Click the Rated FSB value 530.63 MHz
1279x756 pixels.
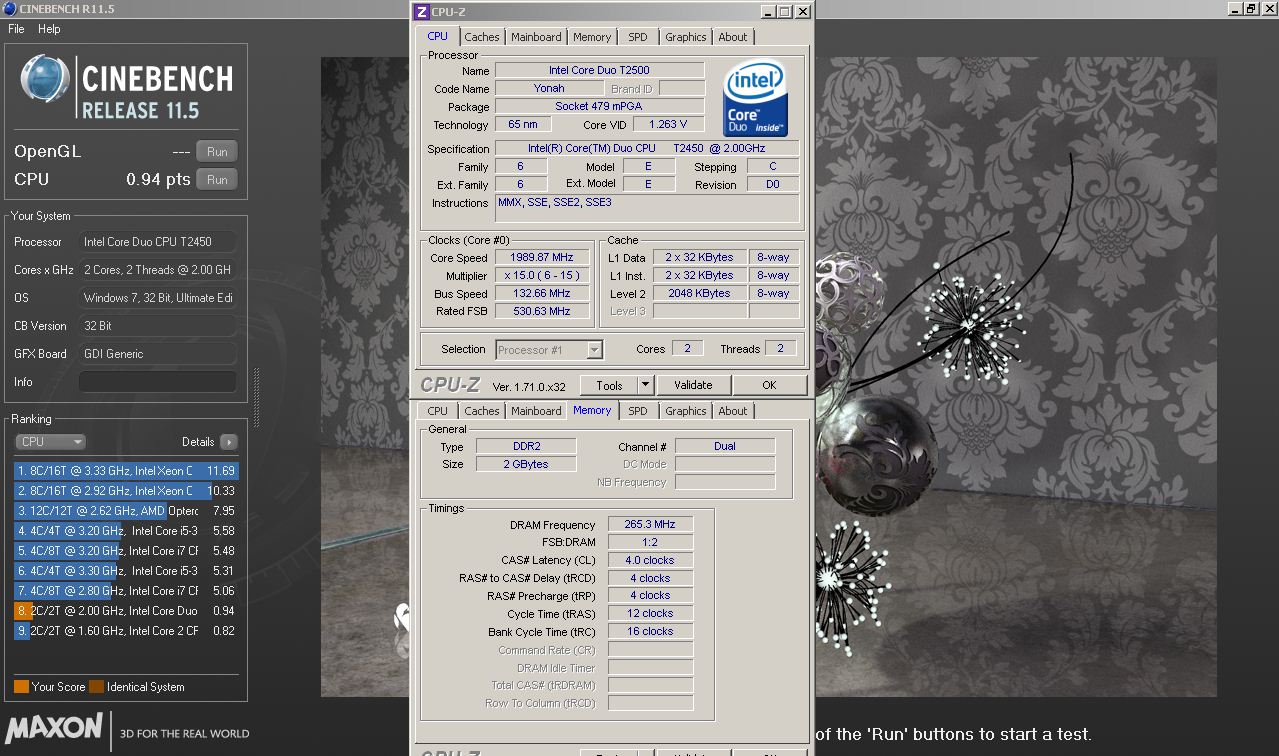[x=541, y=312]
